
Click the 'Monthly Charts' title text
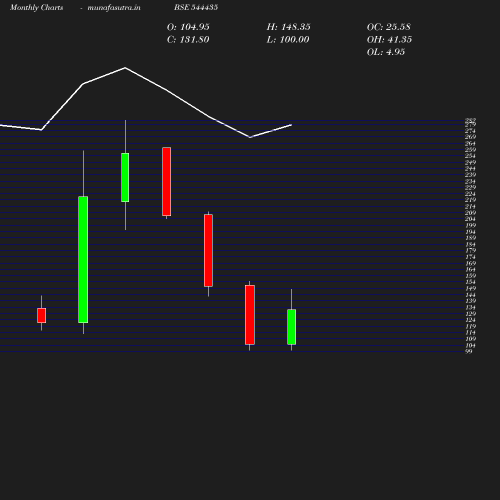[37, 7]
